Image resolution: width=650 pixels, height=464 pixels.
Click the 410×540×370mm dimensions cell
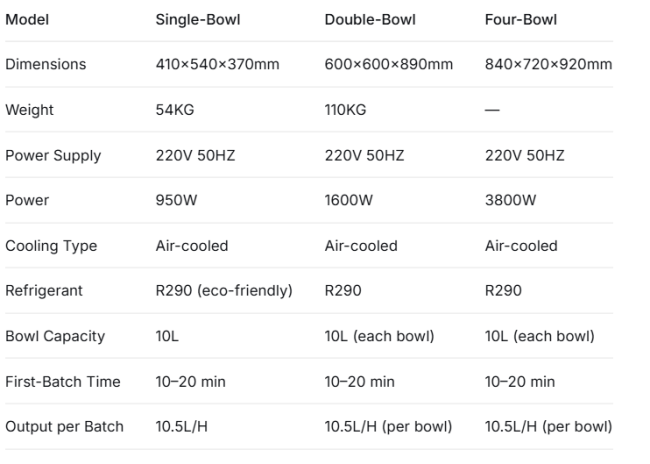(x=217, y=64)
